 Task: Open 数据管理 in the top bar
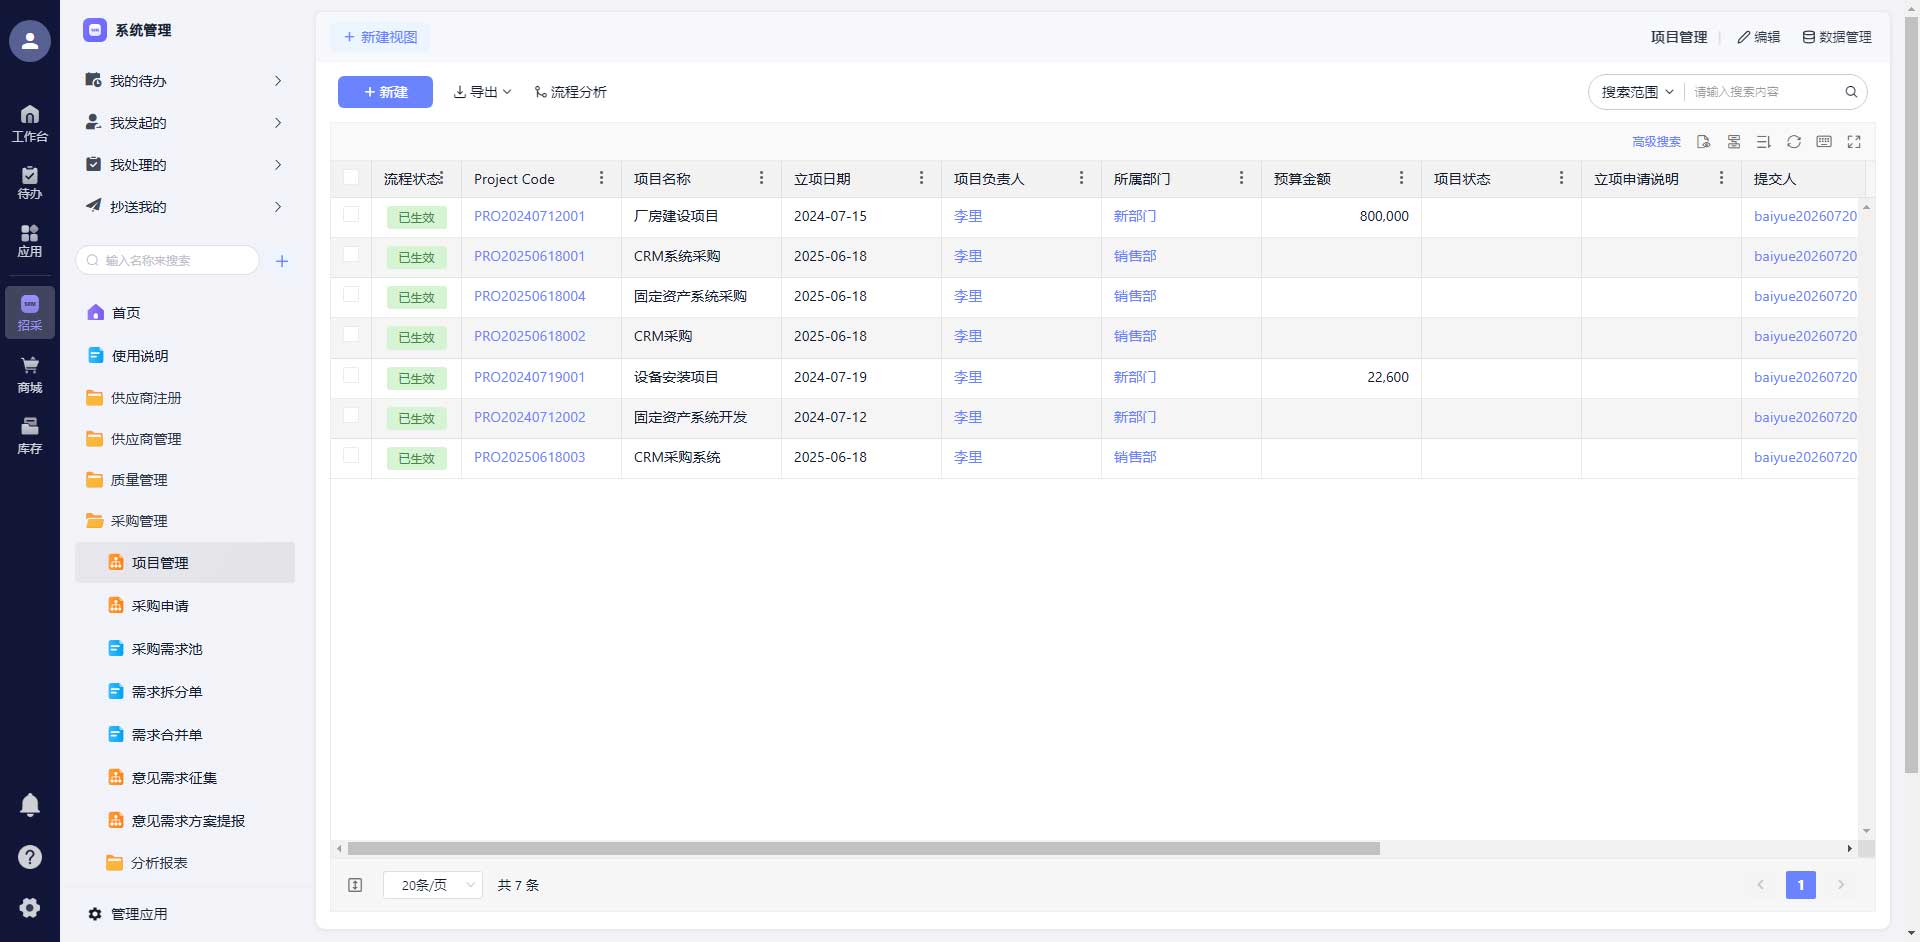coord(1836,37)
